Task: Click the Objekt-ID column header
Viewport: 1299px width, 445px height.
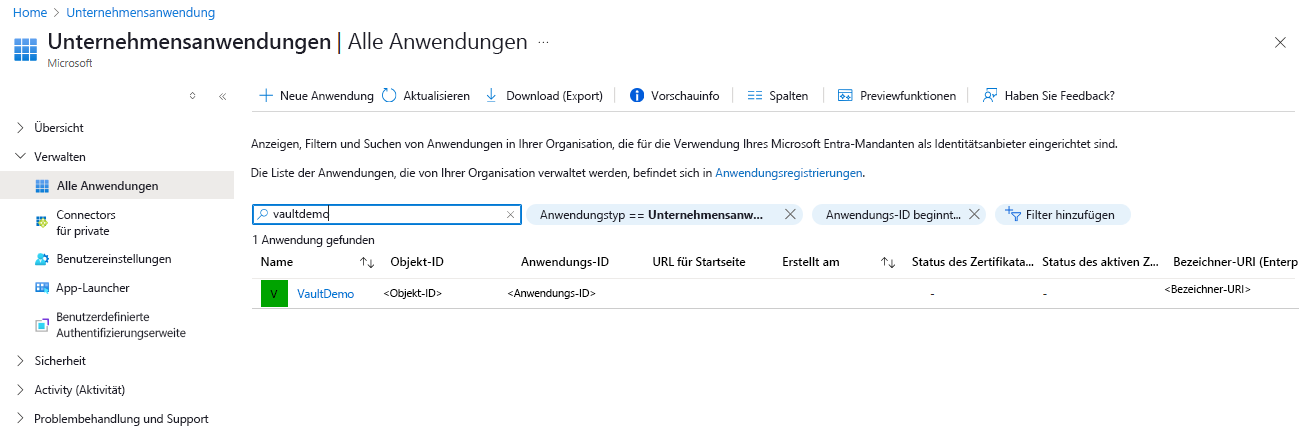Action: pyautogui.click(x=417, y=262)
